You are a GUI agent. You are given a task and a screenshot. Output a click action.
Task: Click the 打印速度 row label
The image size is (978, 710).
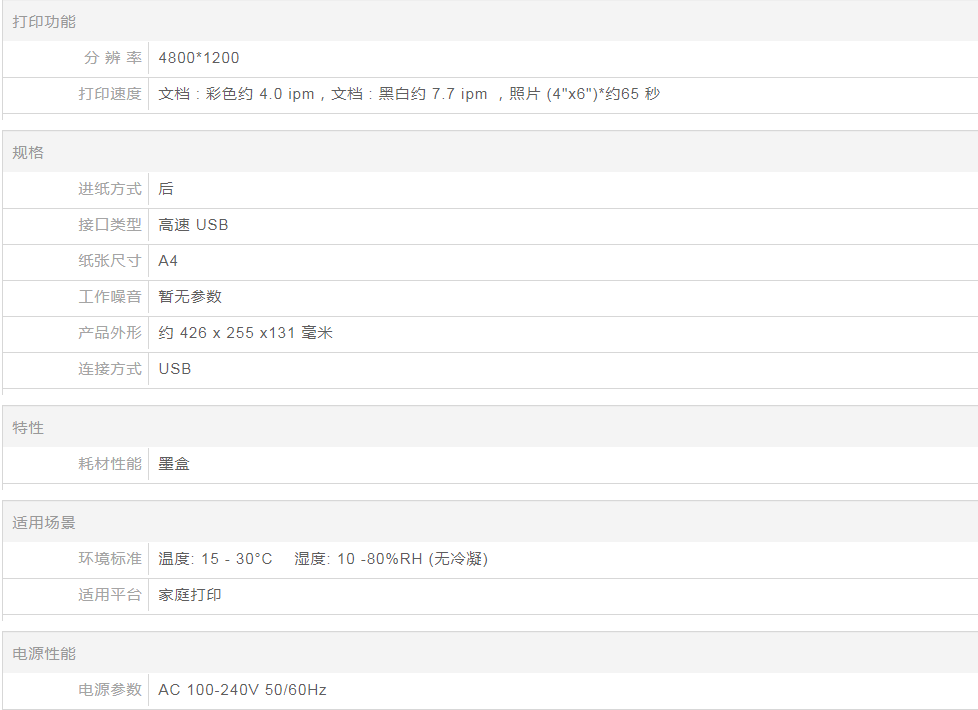[x=110, y=94]
